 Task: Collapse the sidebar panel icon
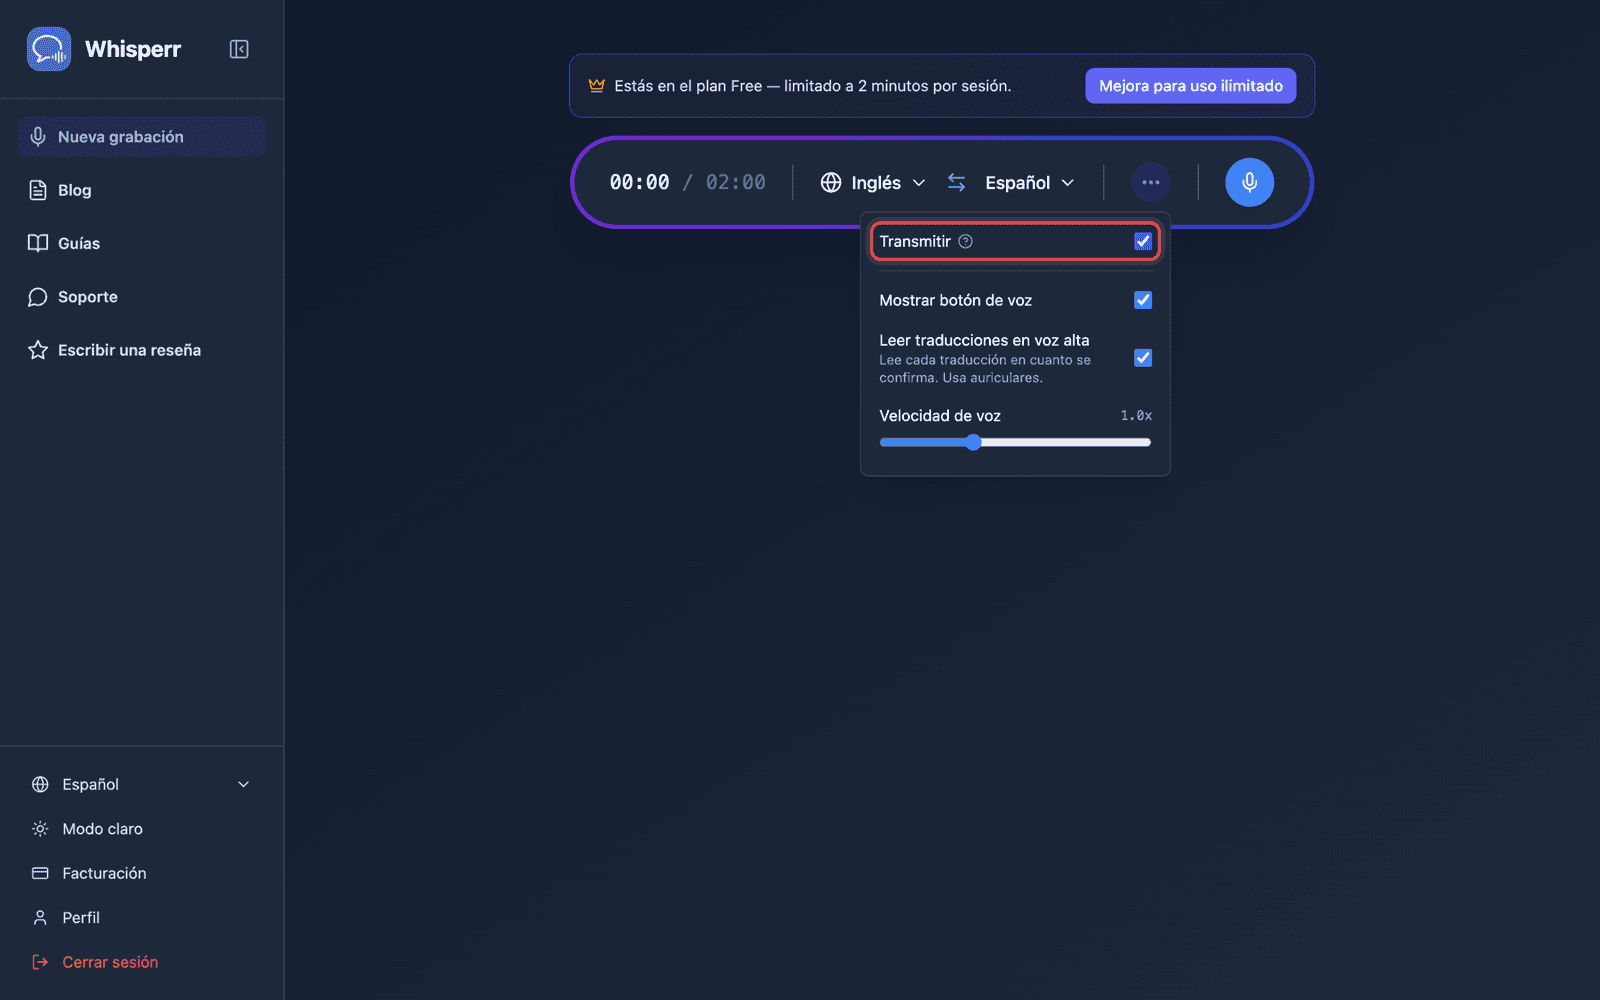[239, 49]
